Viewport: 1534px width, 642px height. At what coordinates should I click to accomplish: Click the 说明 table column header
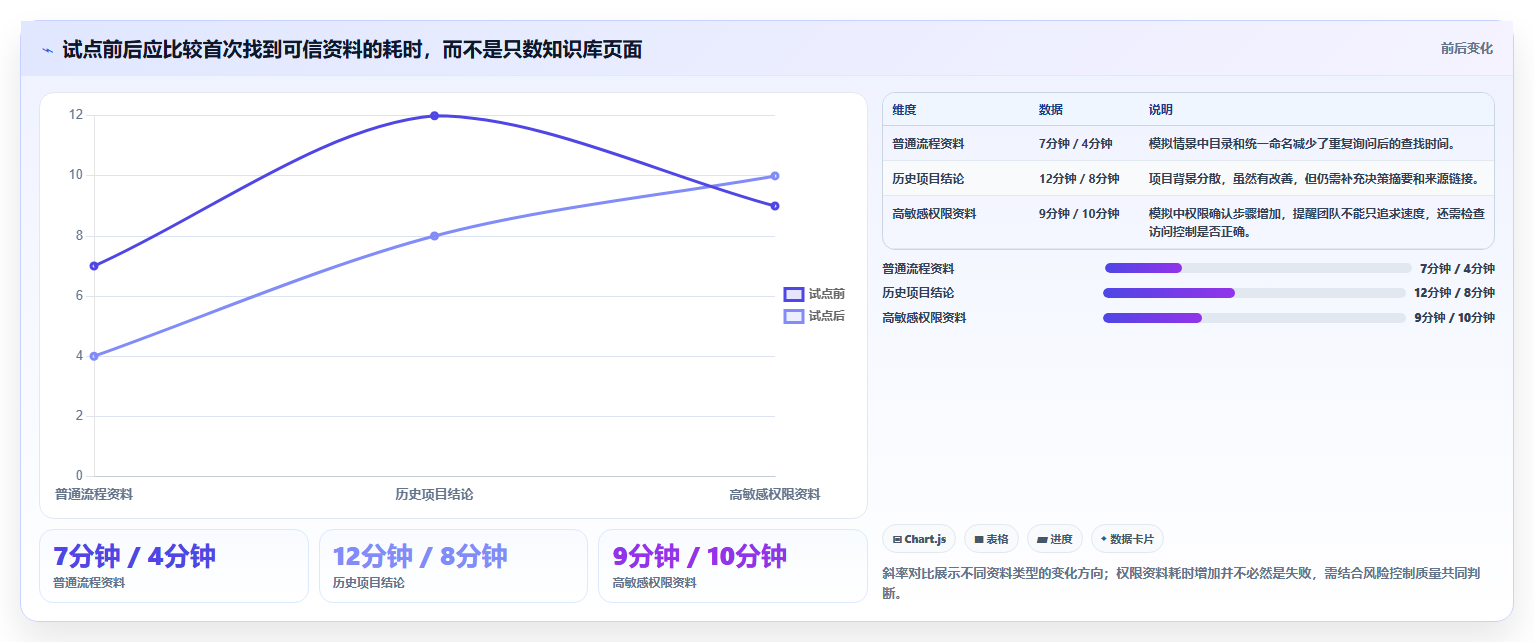(x=1161, y=110)
